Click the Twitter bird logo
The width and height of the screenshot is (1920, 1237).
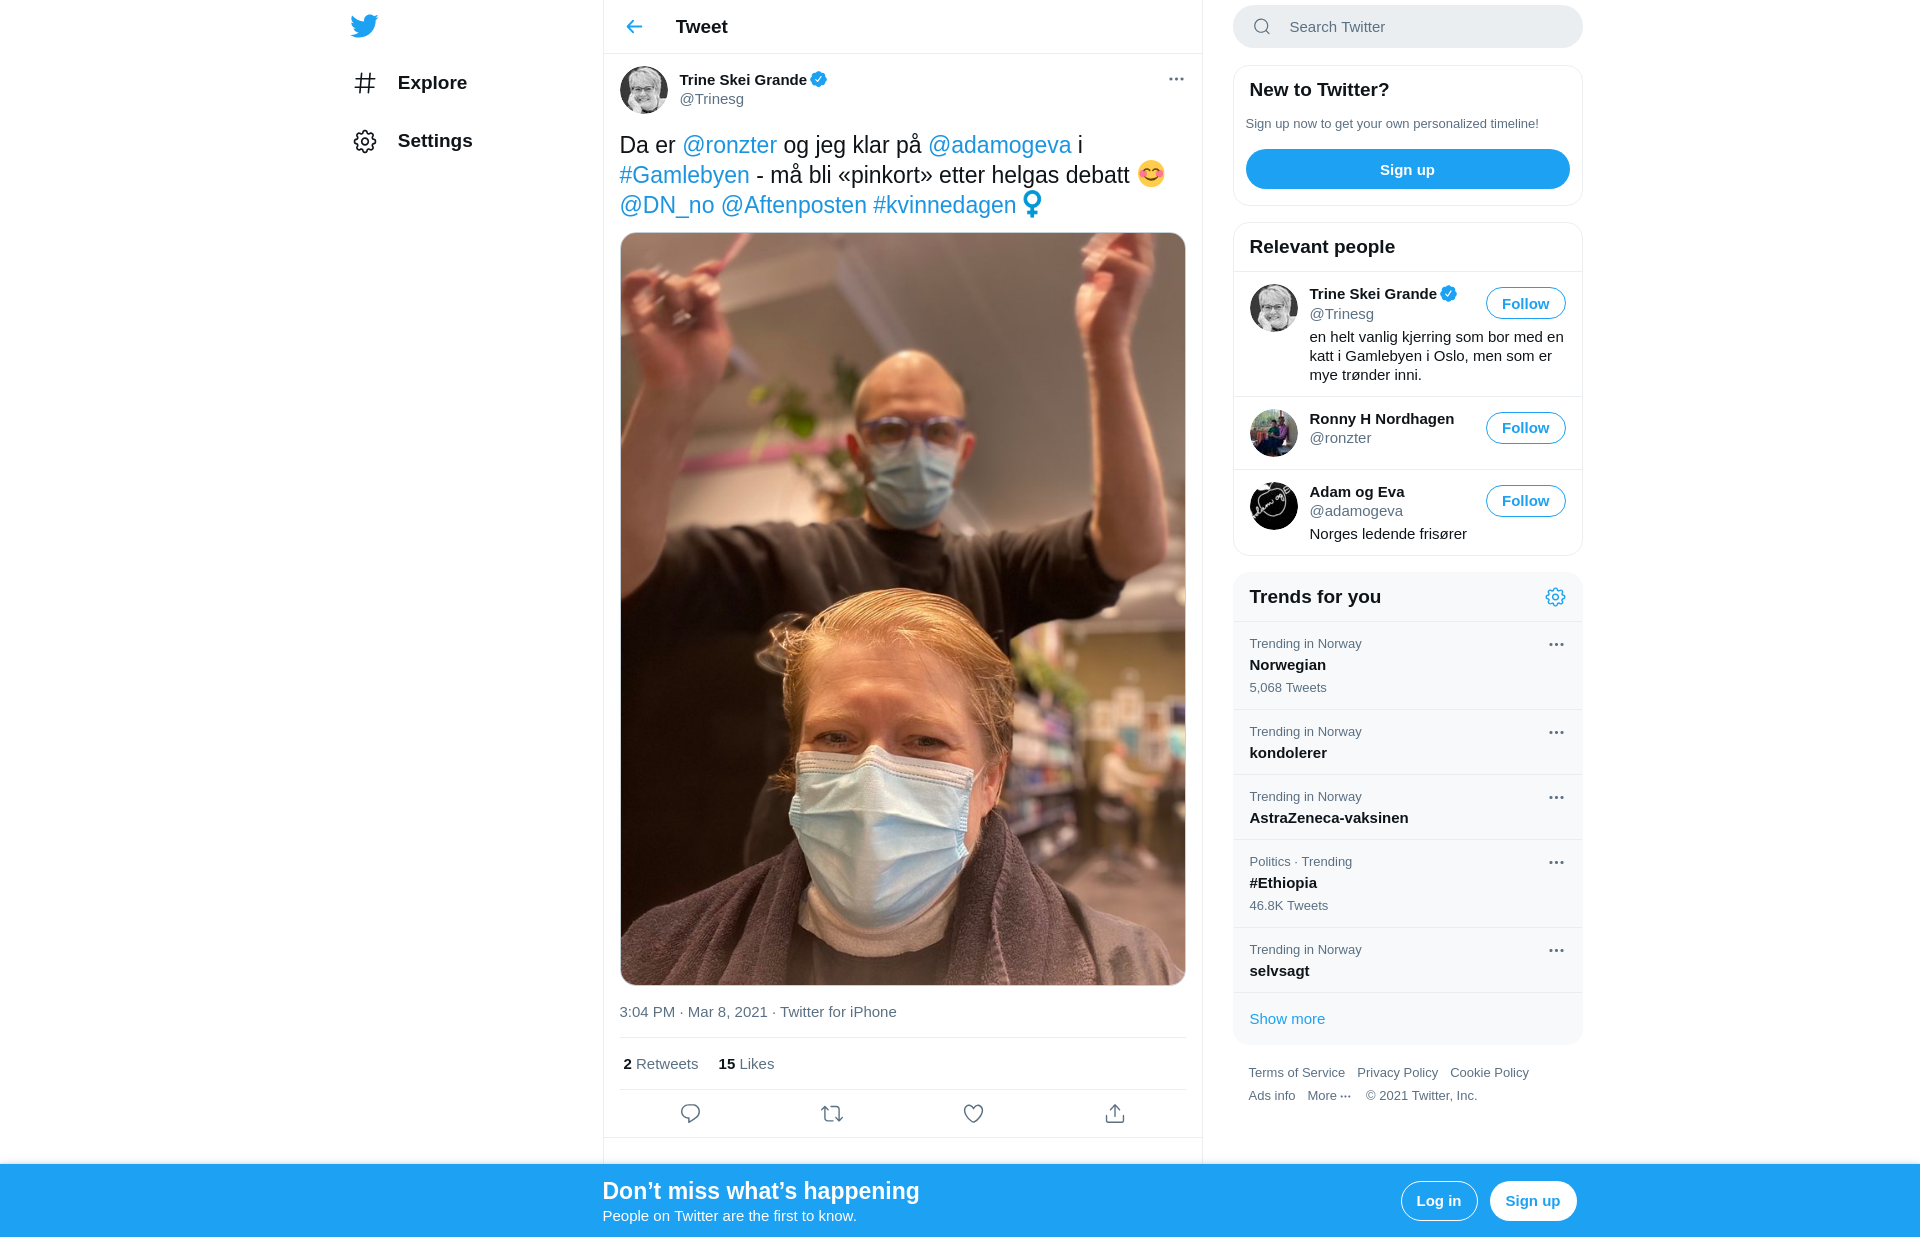364,26
